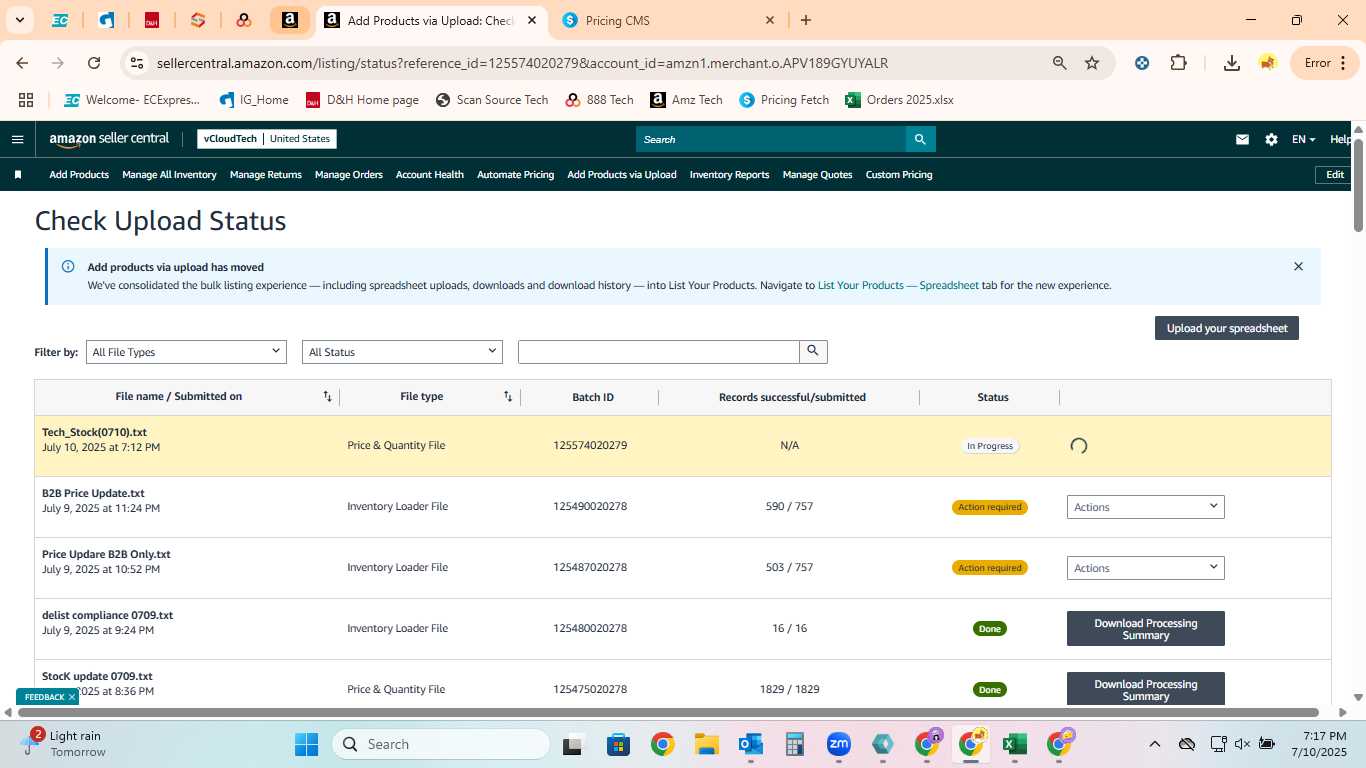Click Upload your spreadsheet button
Viewport: 1366px width, 768px height.
1226,328
